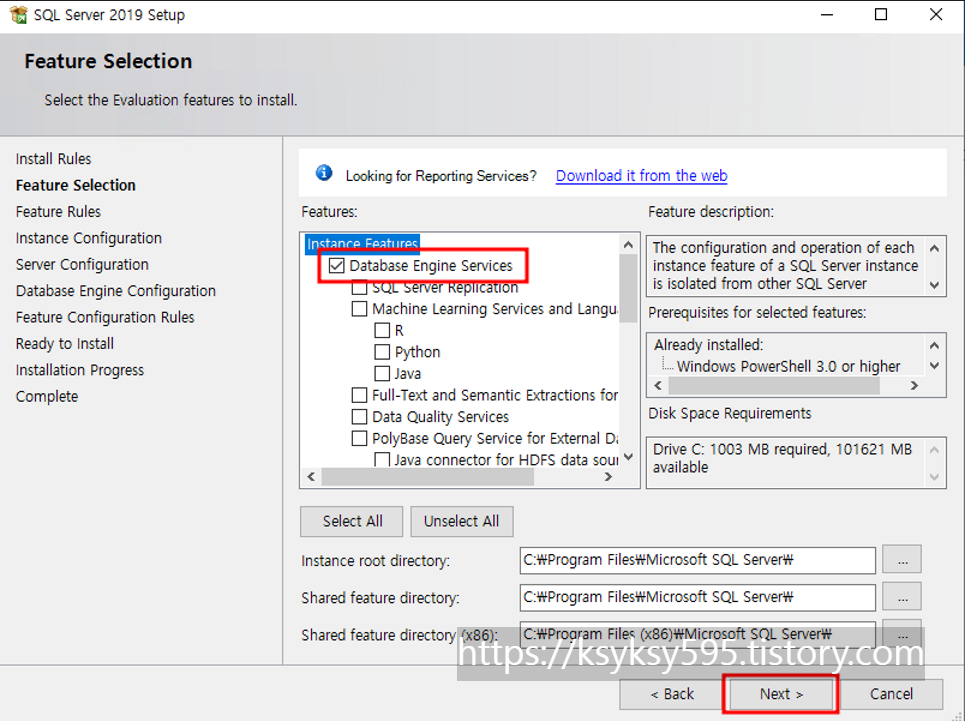Check PolyBase Query Service for External Data
This screenshot has height=721, width=965.
359,438
